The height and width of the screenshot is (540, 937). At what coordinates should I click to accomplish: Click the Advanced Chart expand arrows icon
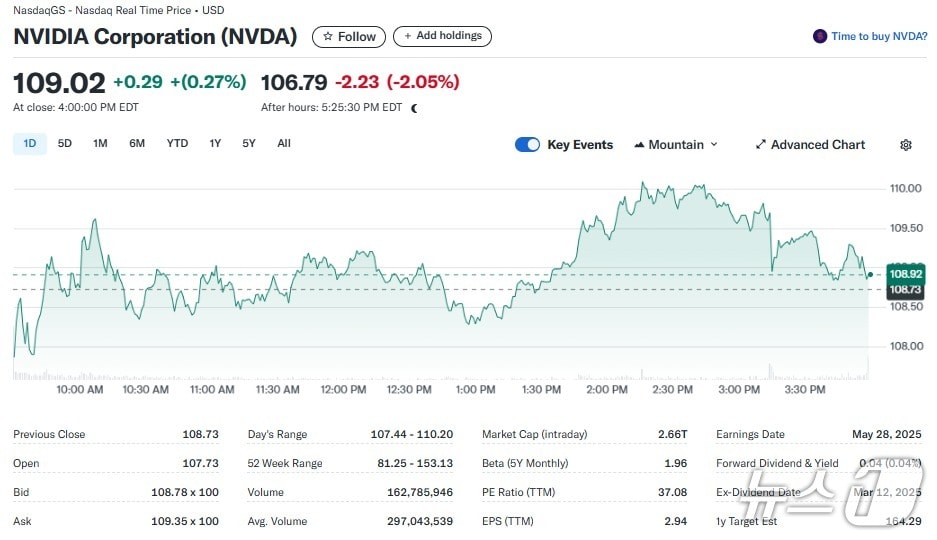(760, 145)
